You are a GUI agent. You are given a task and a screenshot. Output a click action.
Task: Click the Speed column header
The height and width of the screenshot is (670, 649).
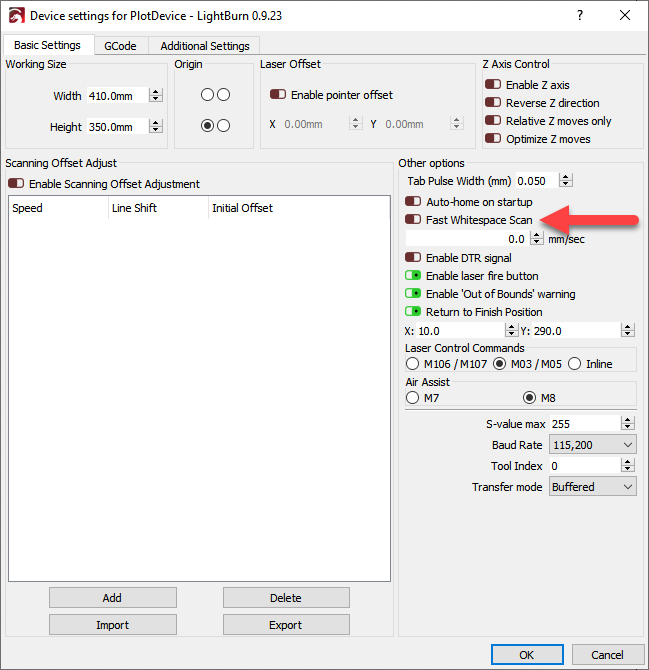pos(59,208)
